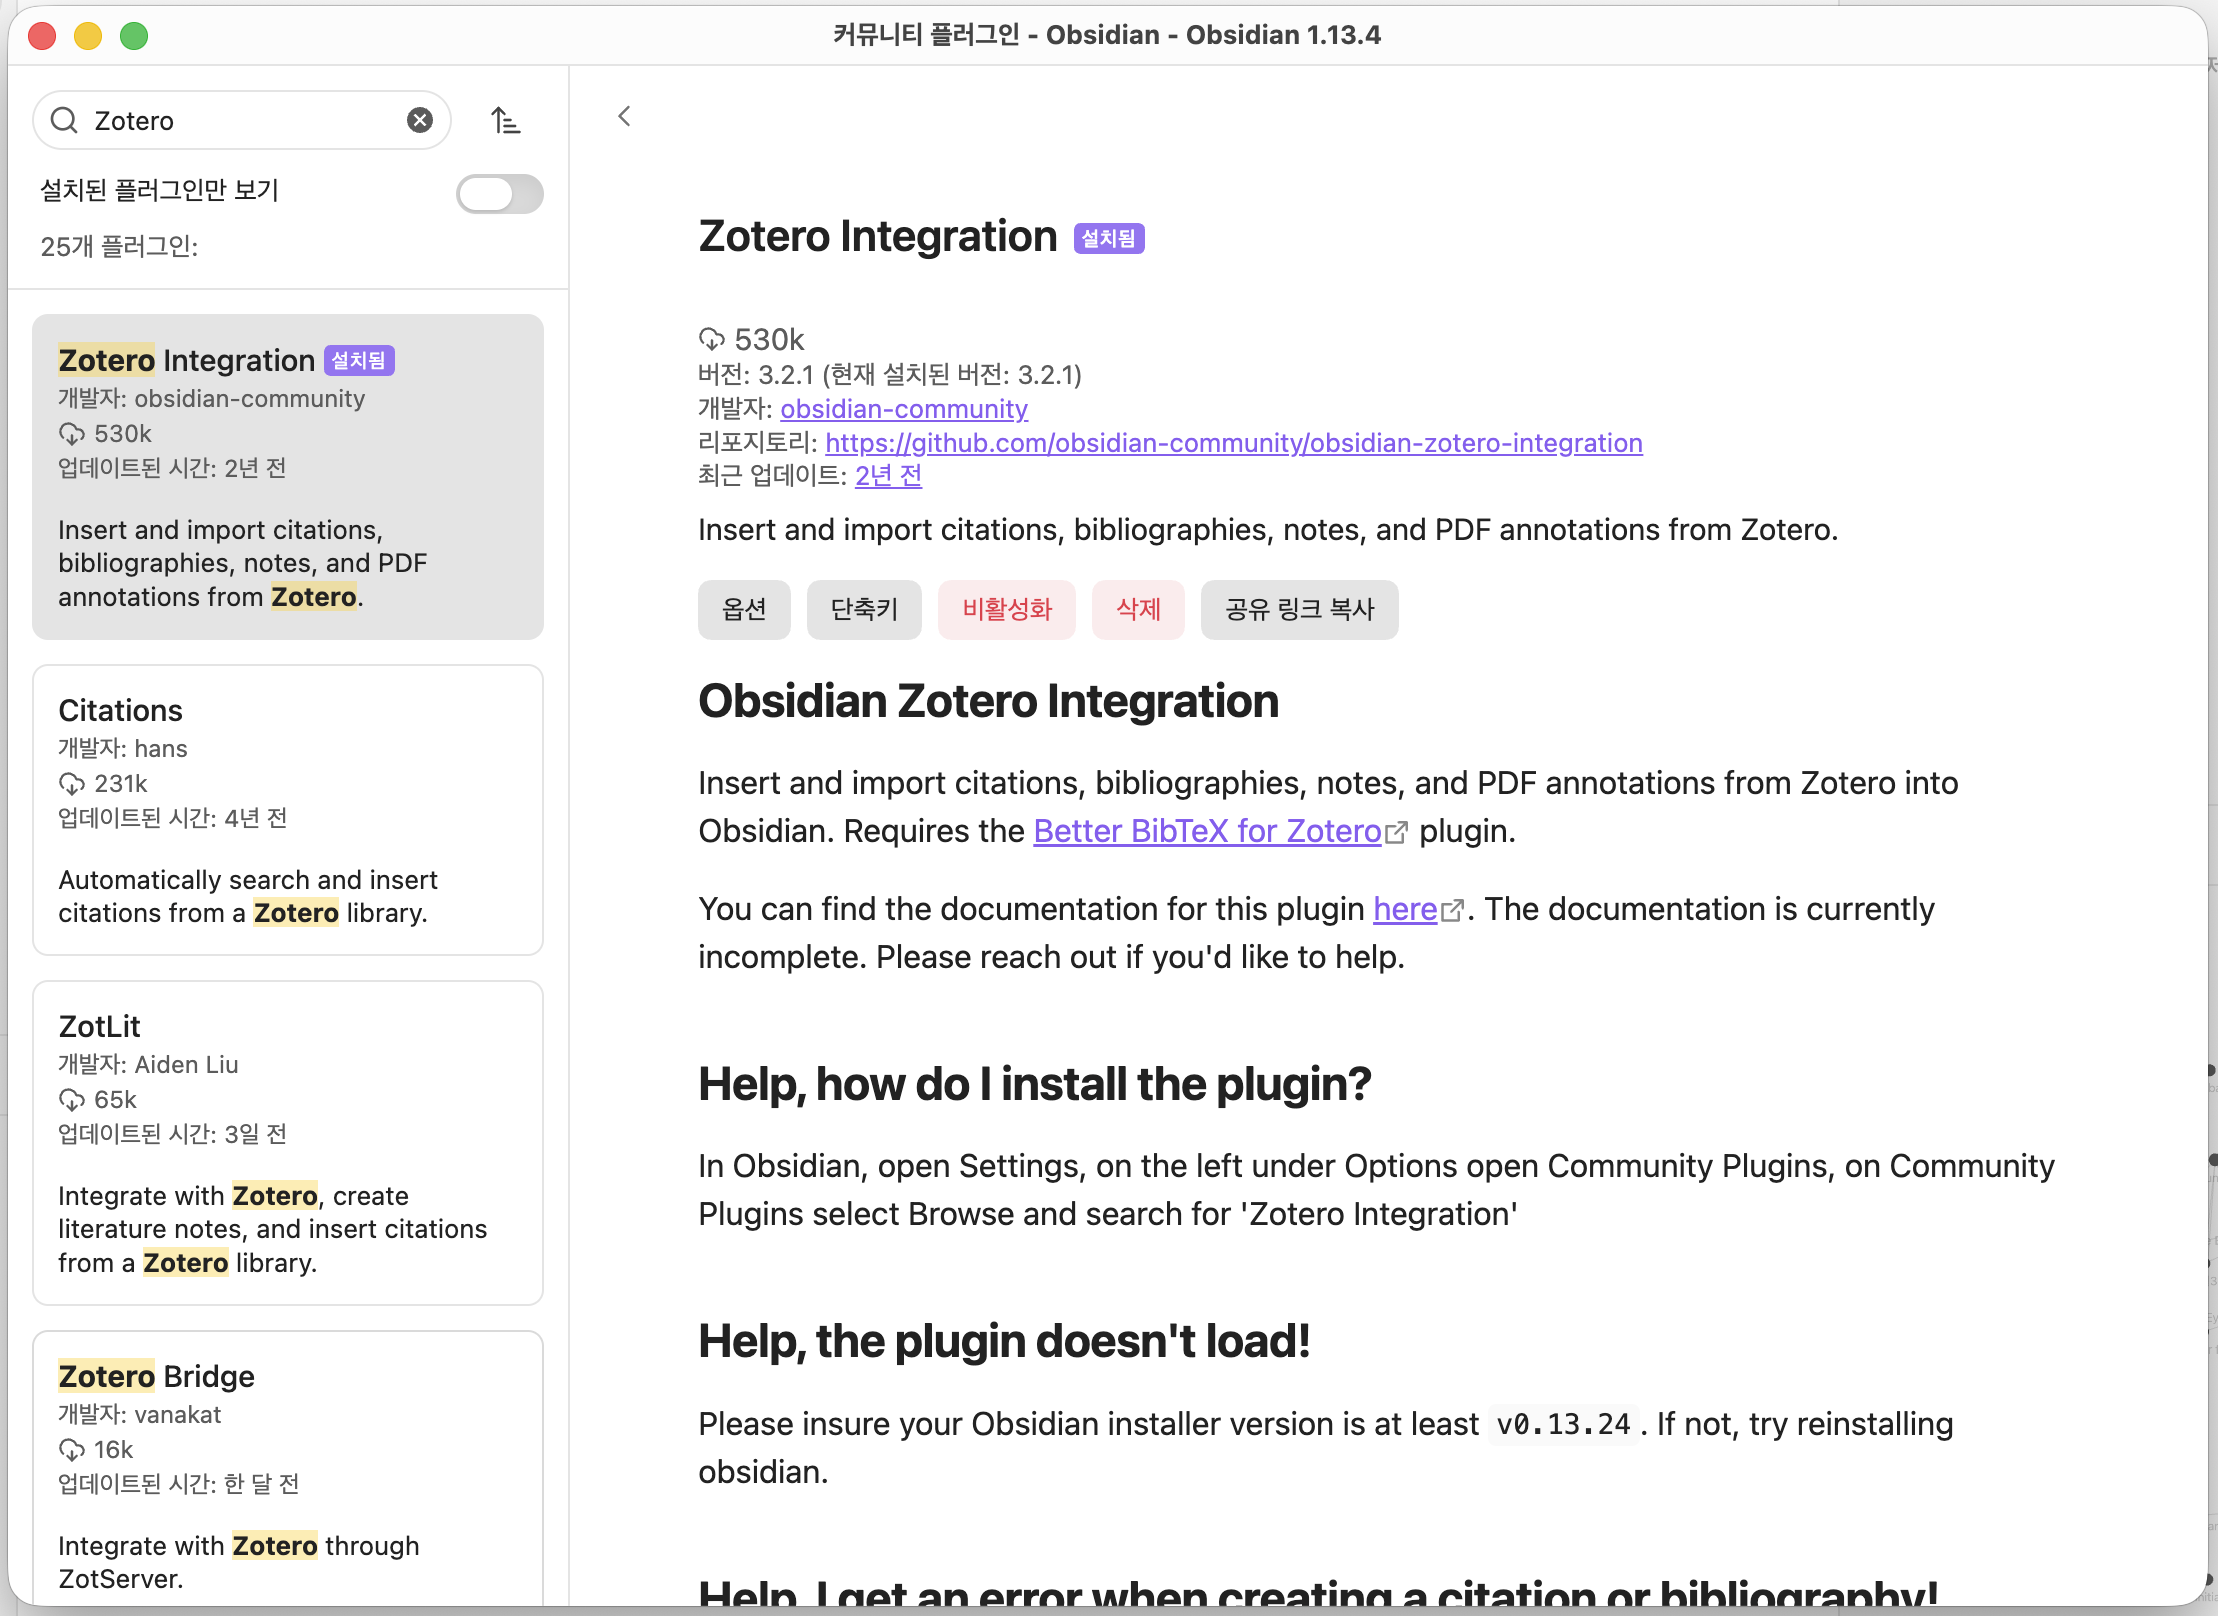
Task: Select the Zotero Bridge plugin card
Action: pyautogui.click(x=288, y=1468)
